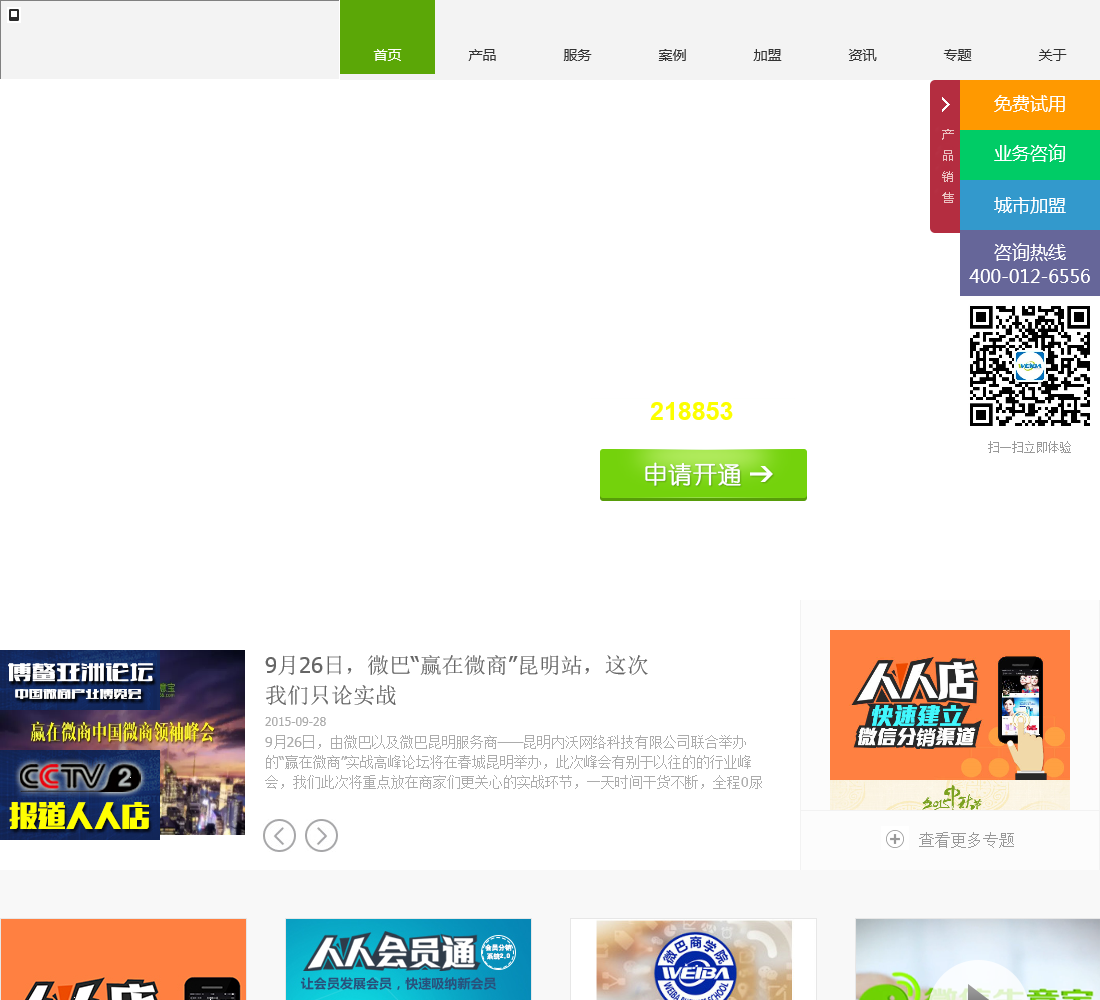Screen dimensions: 1100x1000
Task: Select the 案例 navigation item
Action: point(672,55)
